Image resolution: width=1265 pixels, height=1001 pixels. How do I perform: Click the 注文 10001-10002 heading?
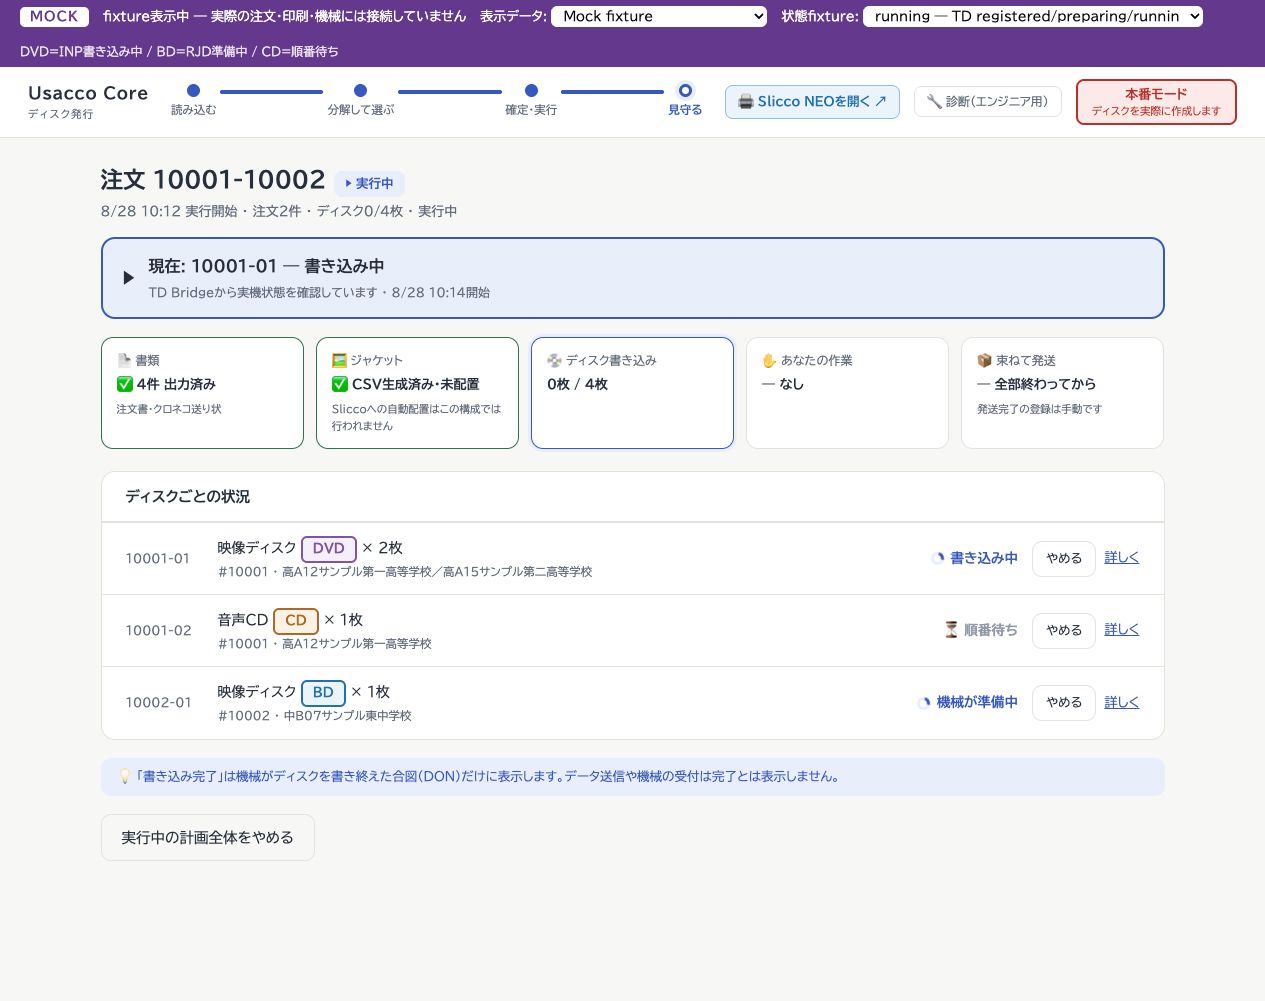coord(213,180)
